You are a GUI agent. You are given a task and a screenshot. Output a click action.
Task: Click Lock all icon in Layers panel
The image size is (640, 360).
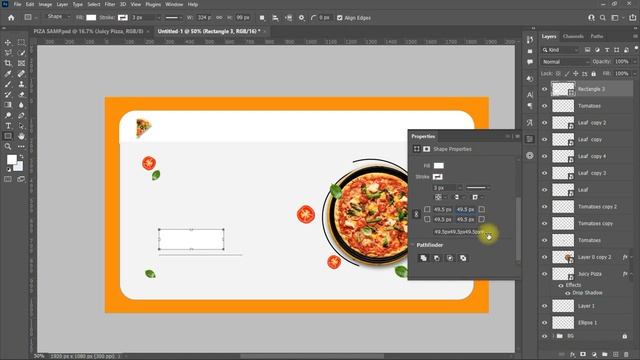(x=593, y=73)
